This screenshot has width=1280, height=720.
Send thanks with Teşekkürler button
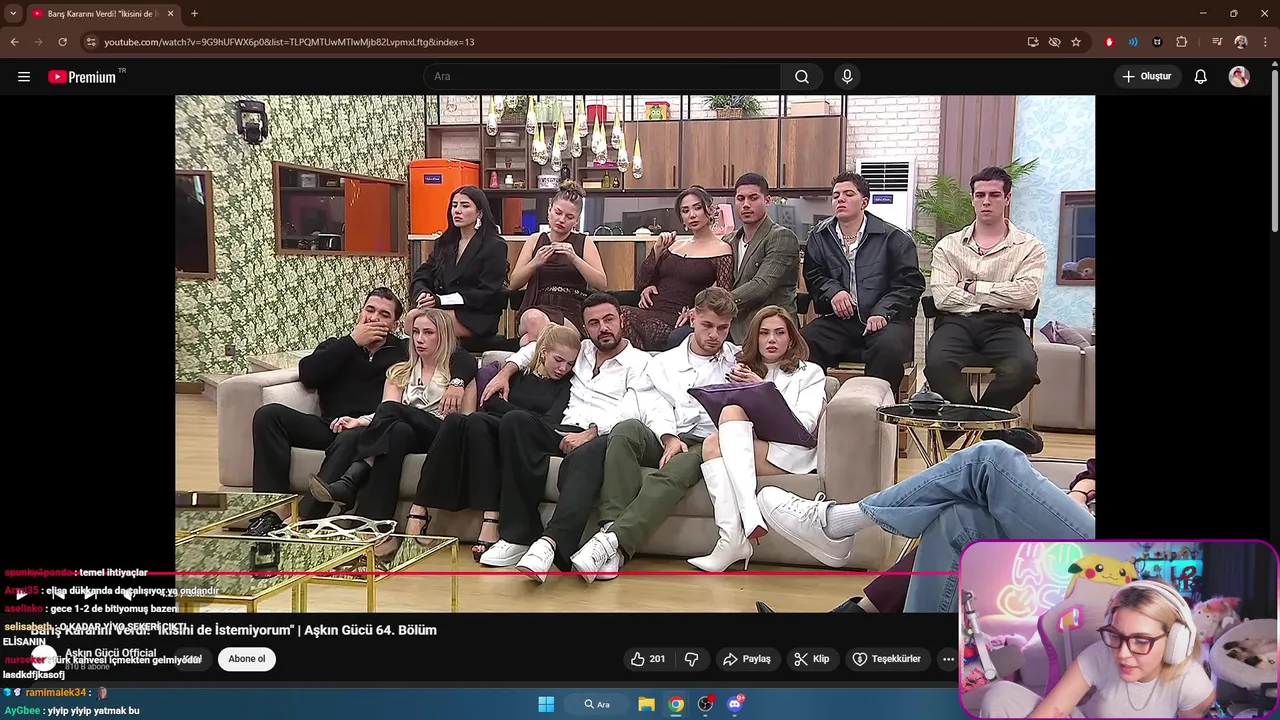click(886, 659)
